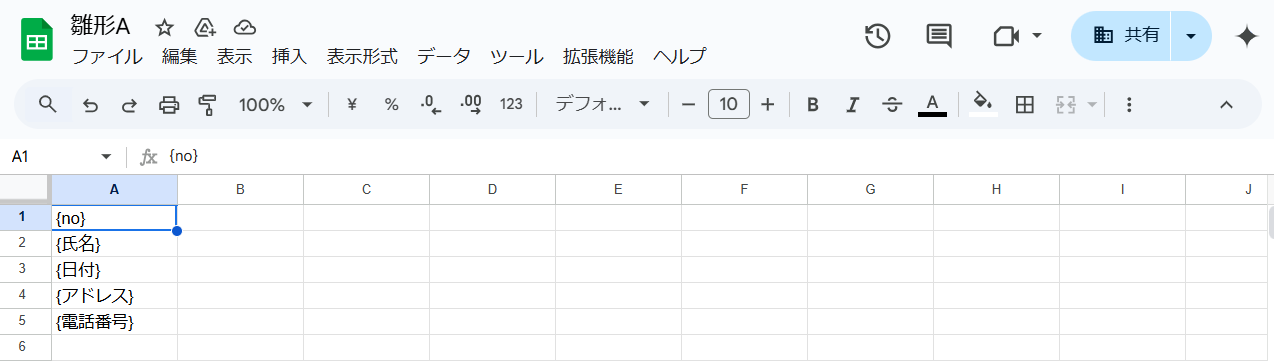Toggle italic text style
Screen dimensions: 1274x361
(x=852, y=104)
